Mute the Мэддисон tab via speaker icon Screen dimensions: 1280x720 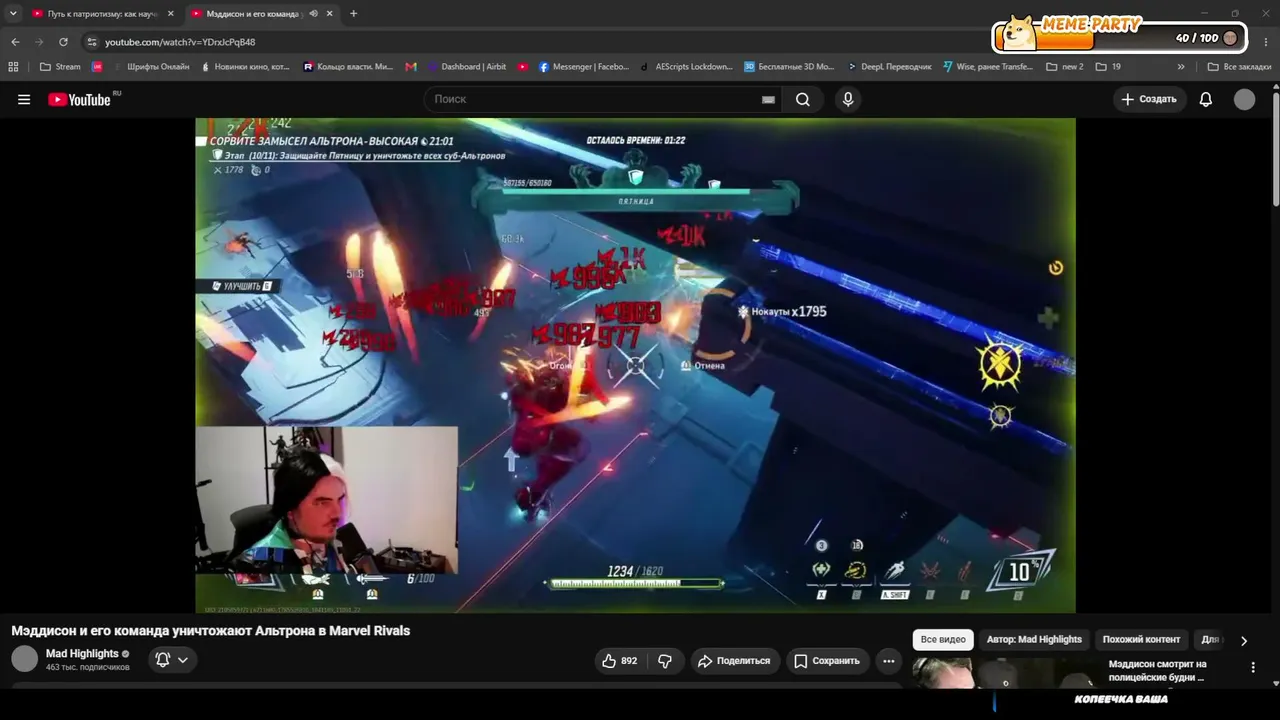point(314,14)
